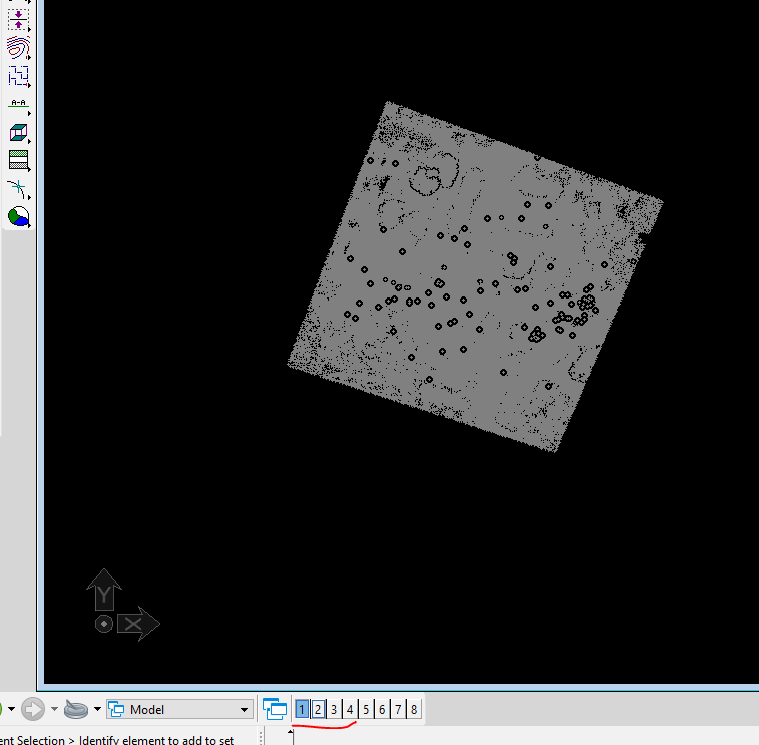This screenshot has width=759, height=745.
Task: Open dropdown arrow beside forward arrow button
Action: (x=54, y=710)
